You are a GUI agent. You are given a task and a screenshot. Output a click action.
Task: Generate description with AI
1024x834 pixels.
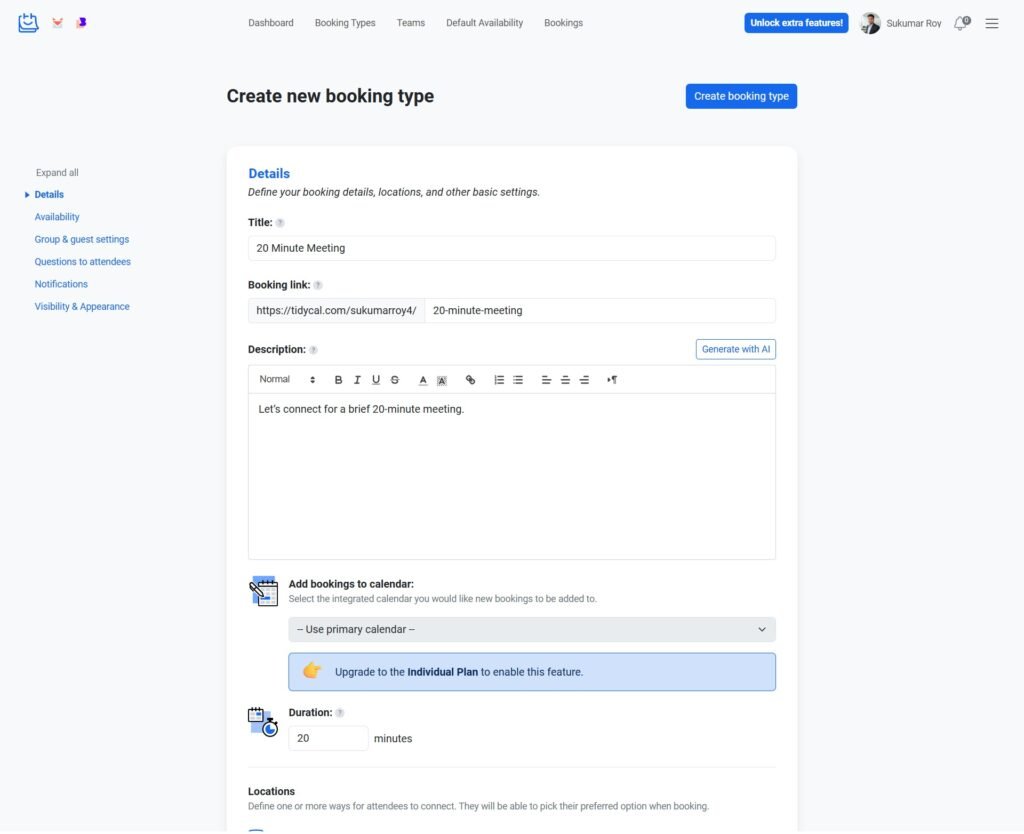(735, 349)
